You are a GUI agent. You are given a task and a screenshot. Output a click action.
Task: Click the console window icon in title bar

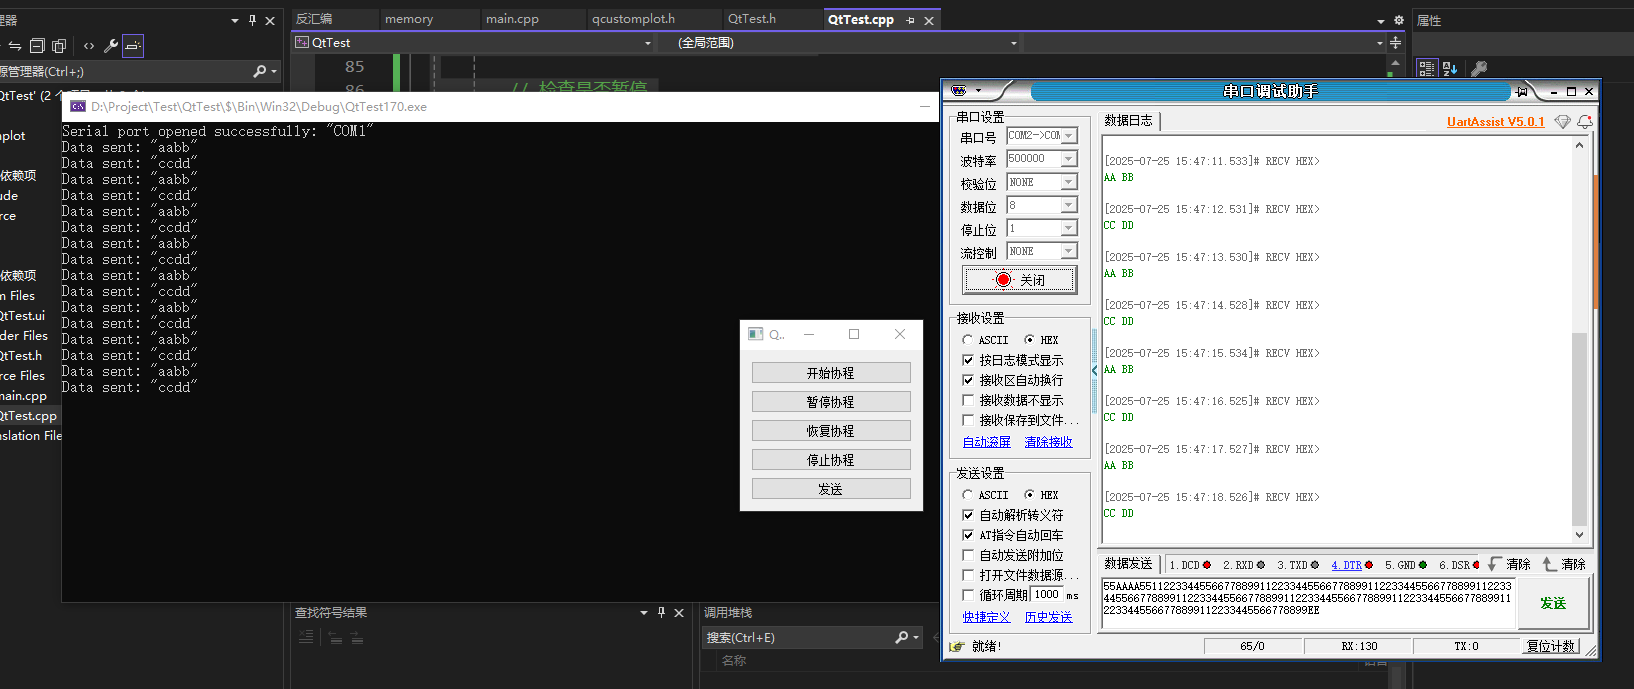point(78,106)
